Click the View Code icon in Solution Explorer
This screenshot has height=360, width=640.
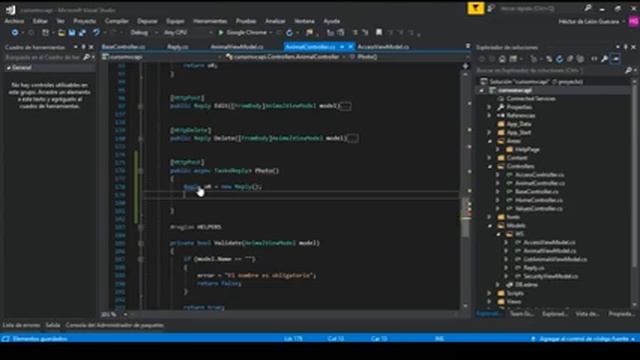click(594, 59)
